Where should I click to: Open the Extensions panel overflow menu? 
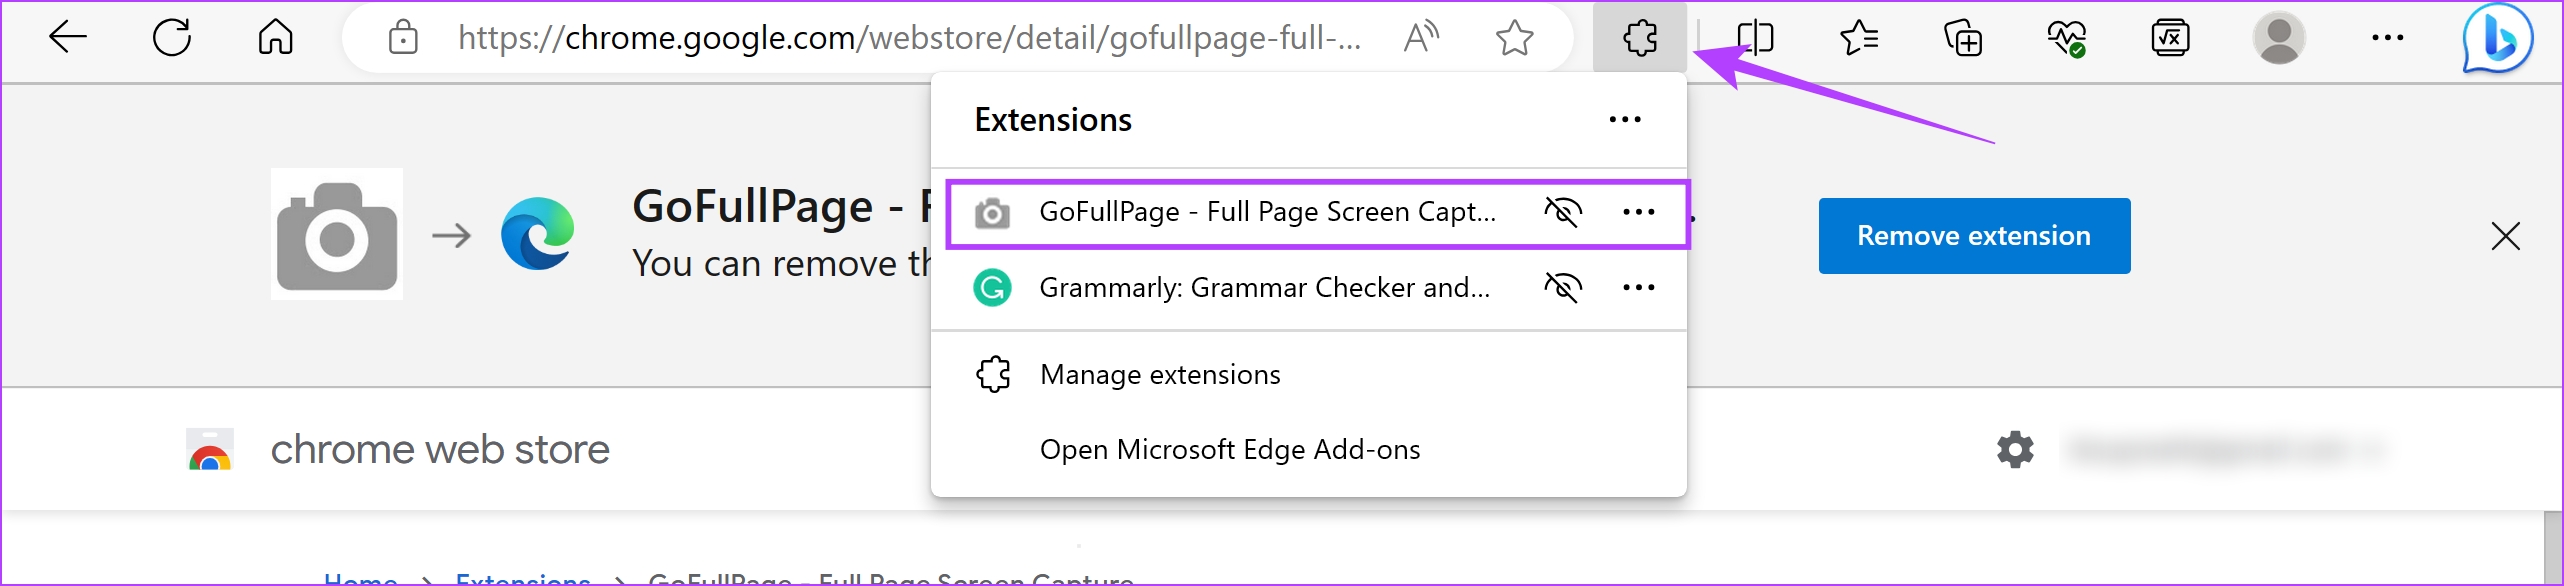[x=1625, y=120]
